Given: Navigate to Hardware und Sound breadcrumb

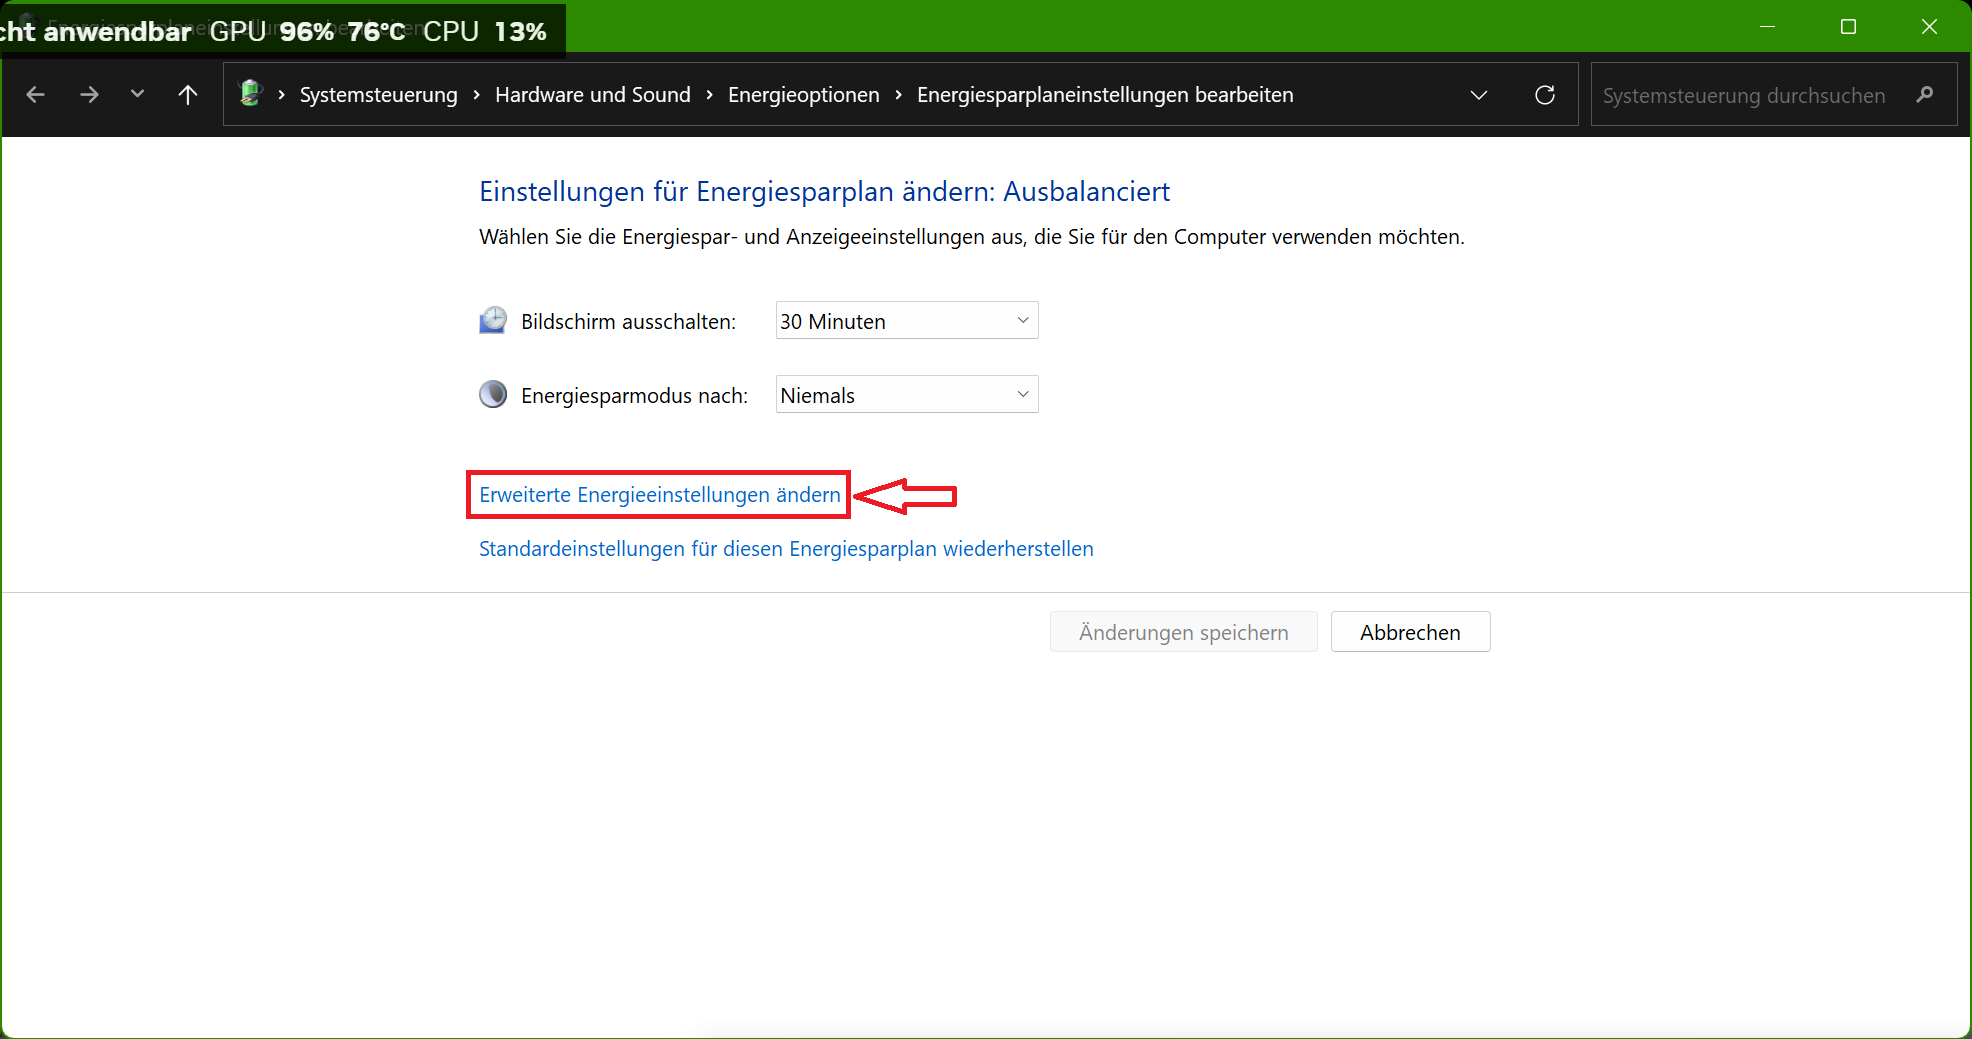Looking at the screenshot, I should (592, 95).
